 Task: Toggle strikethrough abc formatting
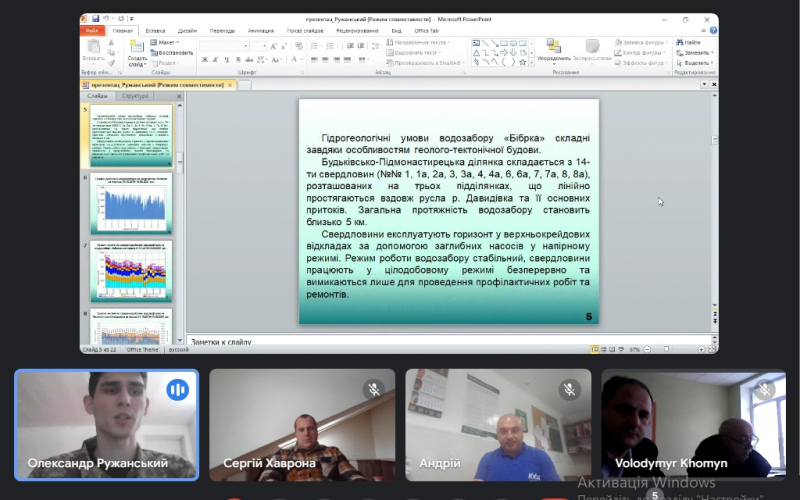pyautogui.click(x=249, y=60)
